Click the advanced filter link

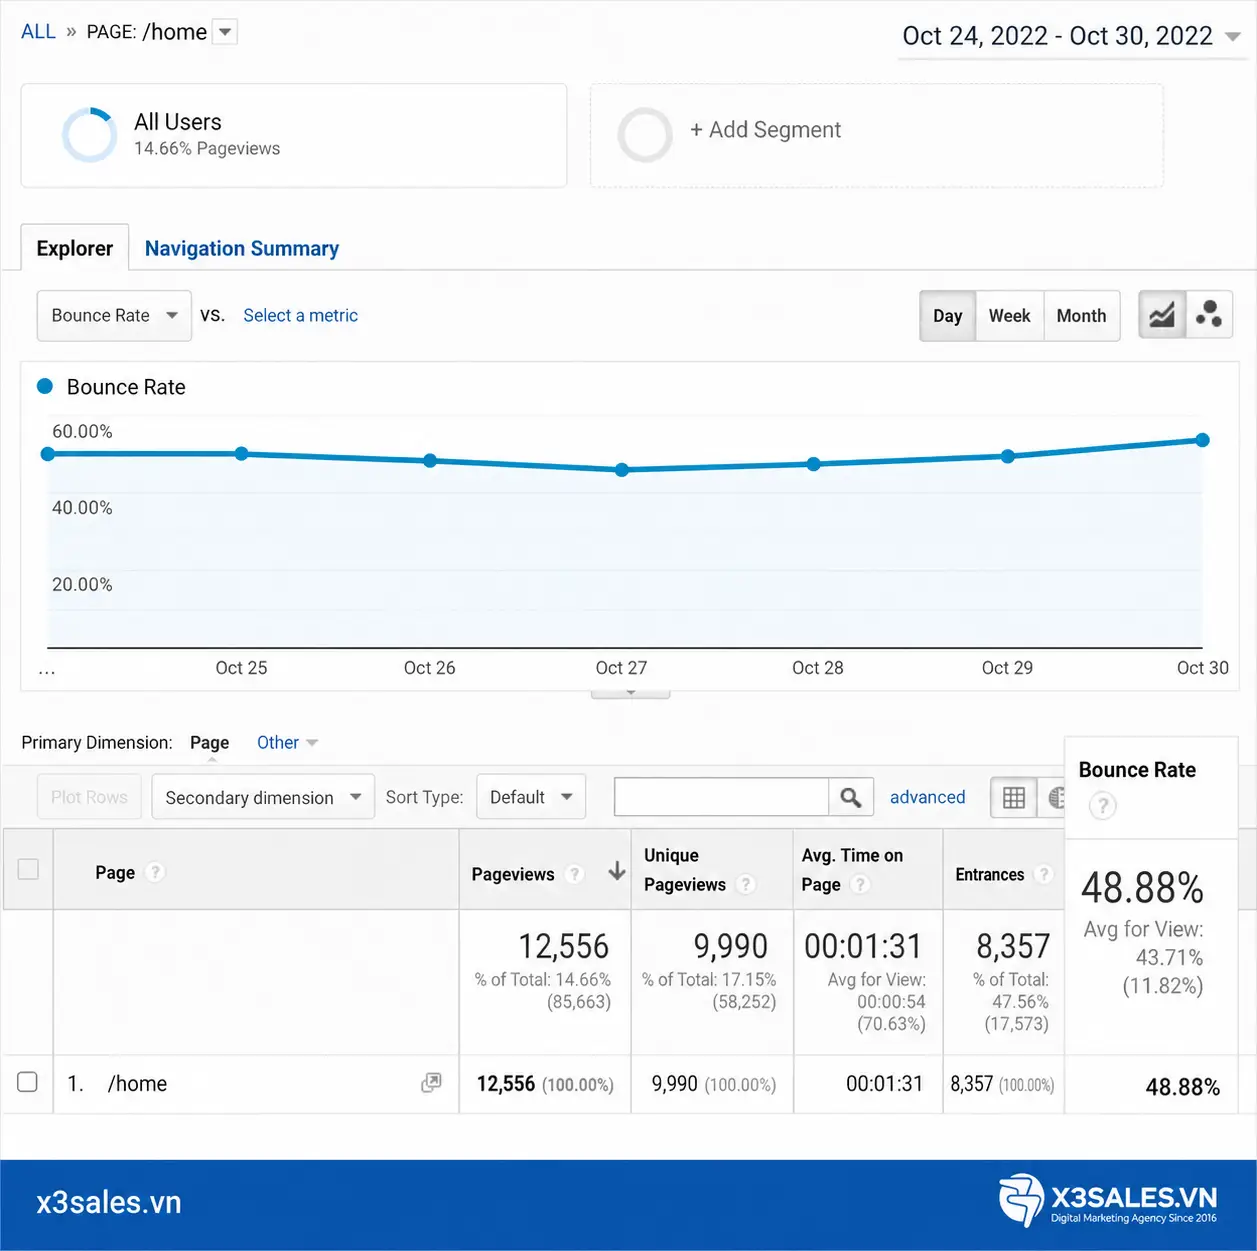(x=928, y=797)
